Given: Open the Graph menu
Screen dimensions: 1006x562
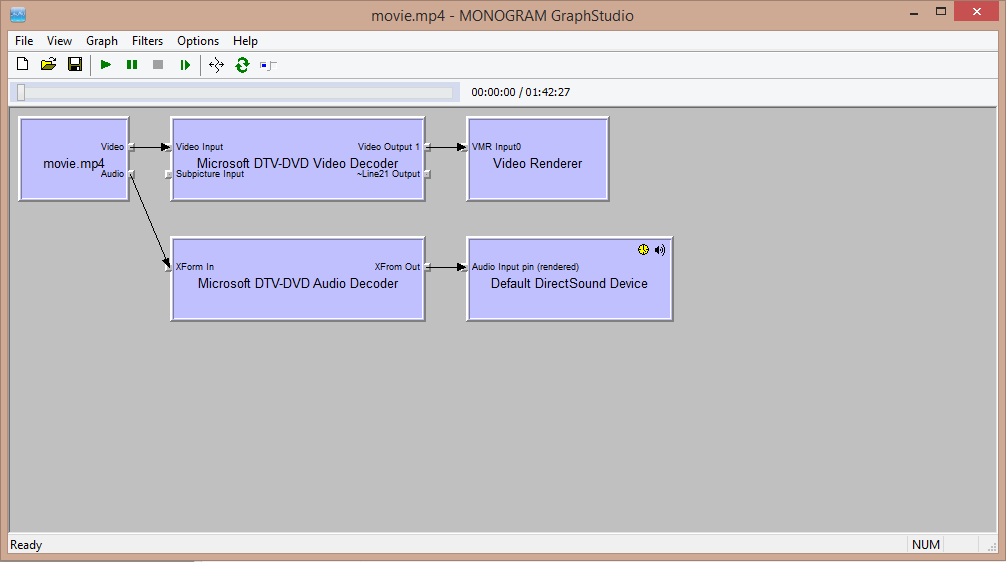Looking at the screenshot, I should pyautogui.click(x=102, y=40).
